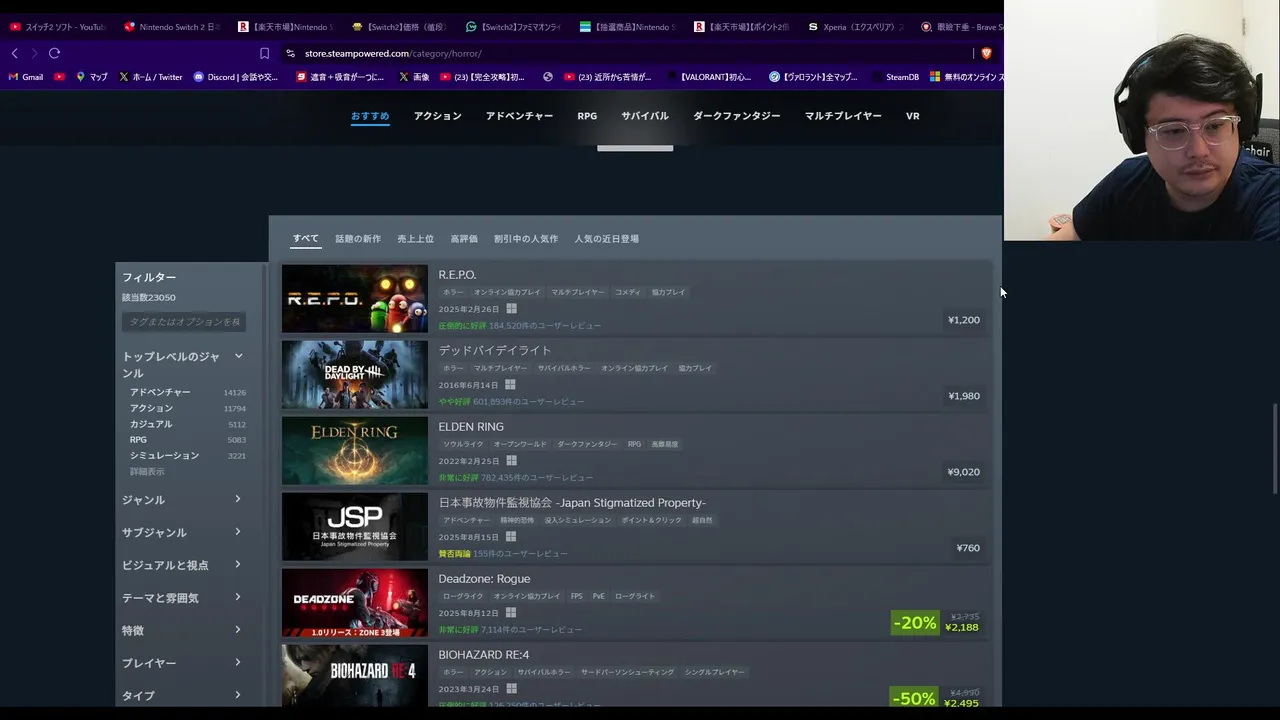Filter by RPG genre in the sidebar
Viewport: 1280px width, 720px height.
(x=138, y=440)
